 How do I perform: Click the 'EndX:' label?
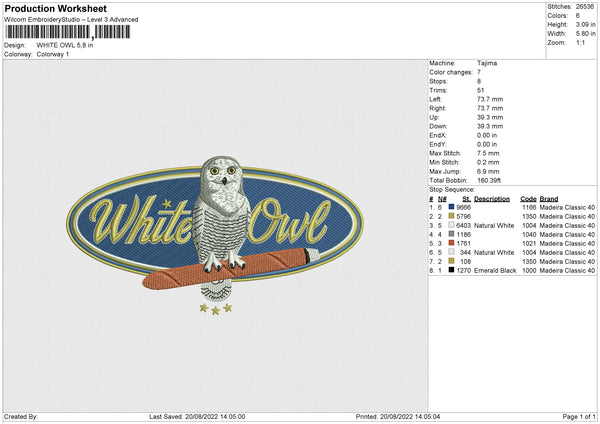(x=438, y=135)
